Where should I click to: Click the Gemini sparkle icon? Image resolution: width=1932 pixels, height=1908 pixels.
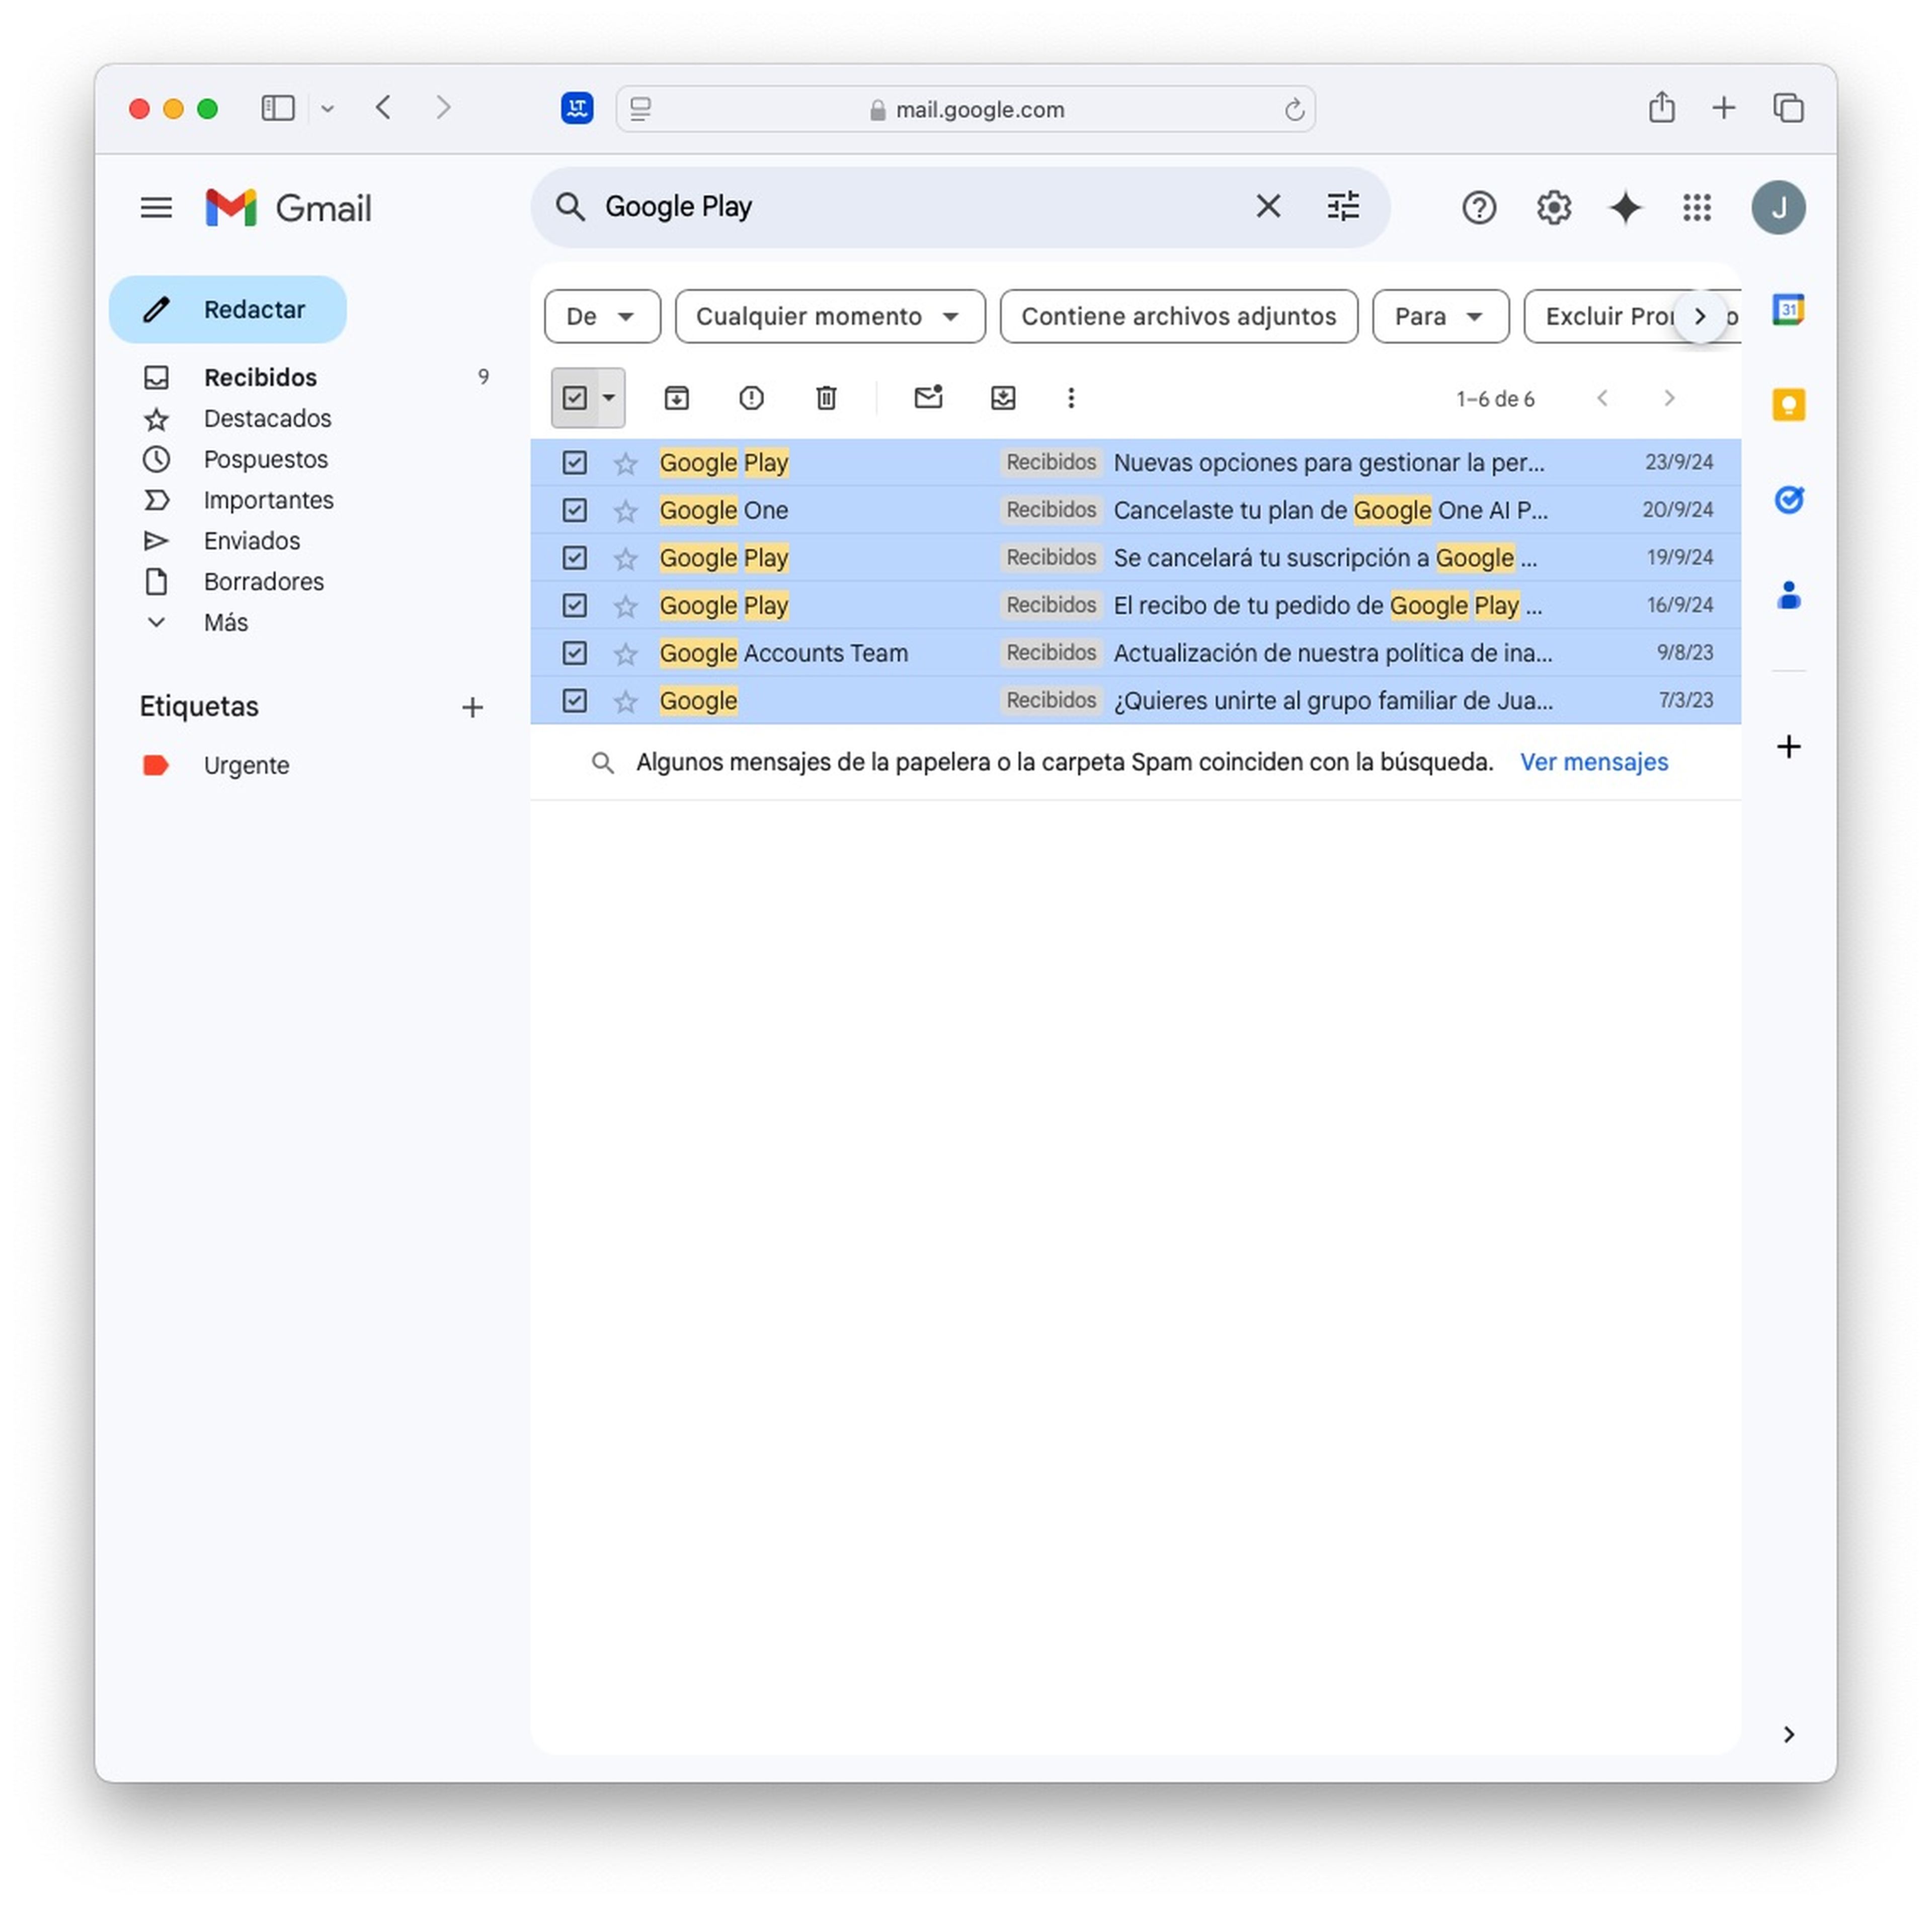[x=1626, y=208]
